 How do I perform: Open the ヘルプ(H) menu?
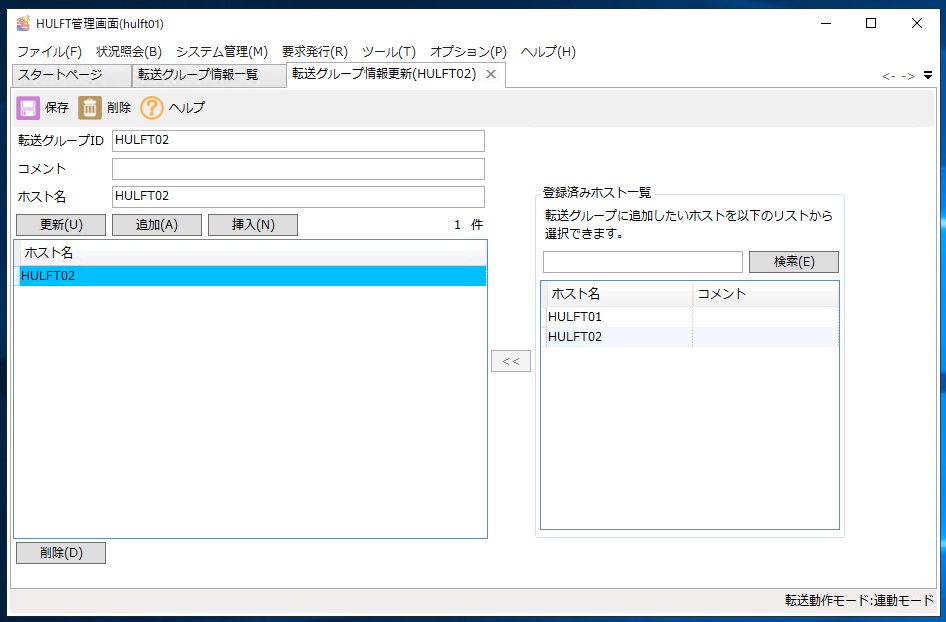coord(548,52)
